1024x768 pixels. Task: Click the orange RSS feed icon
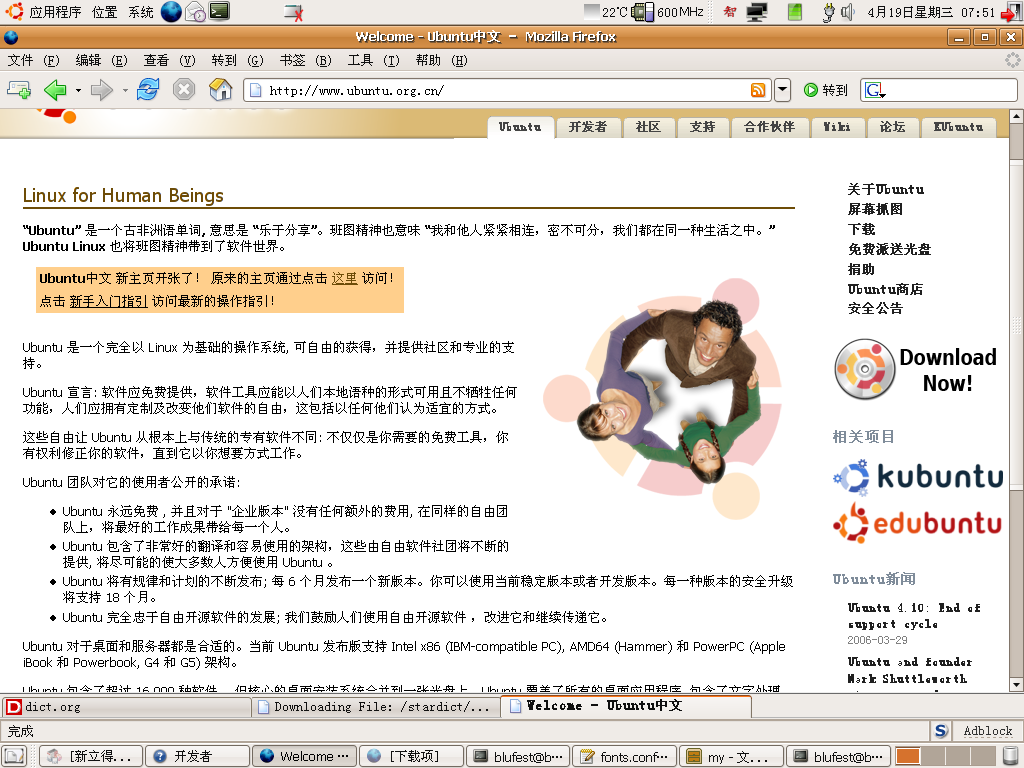tap(758, 90)
